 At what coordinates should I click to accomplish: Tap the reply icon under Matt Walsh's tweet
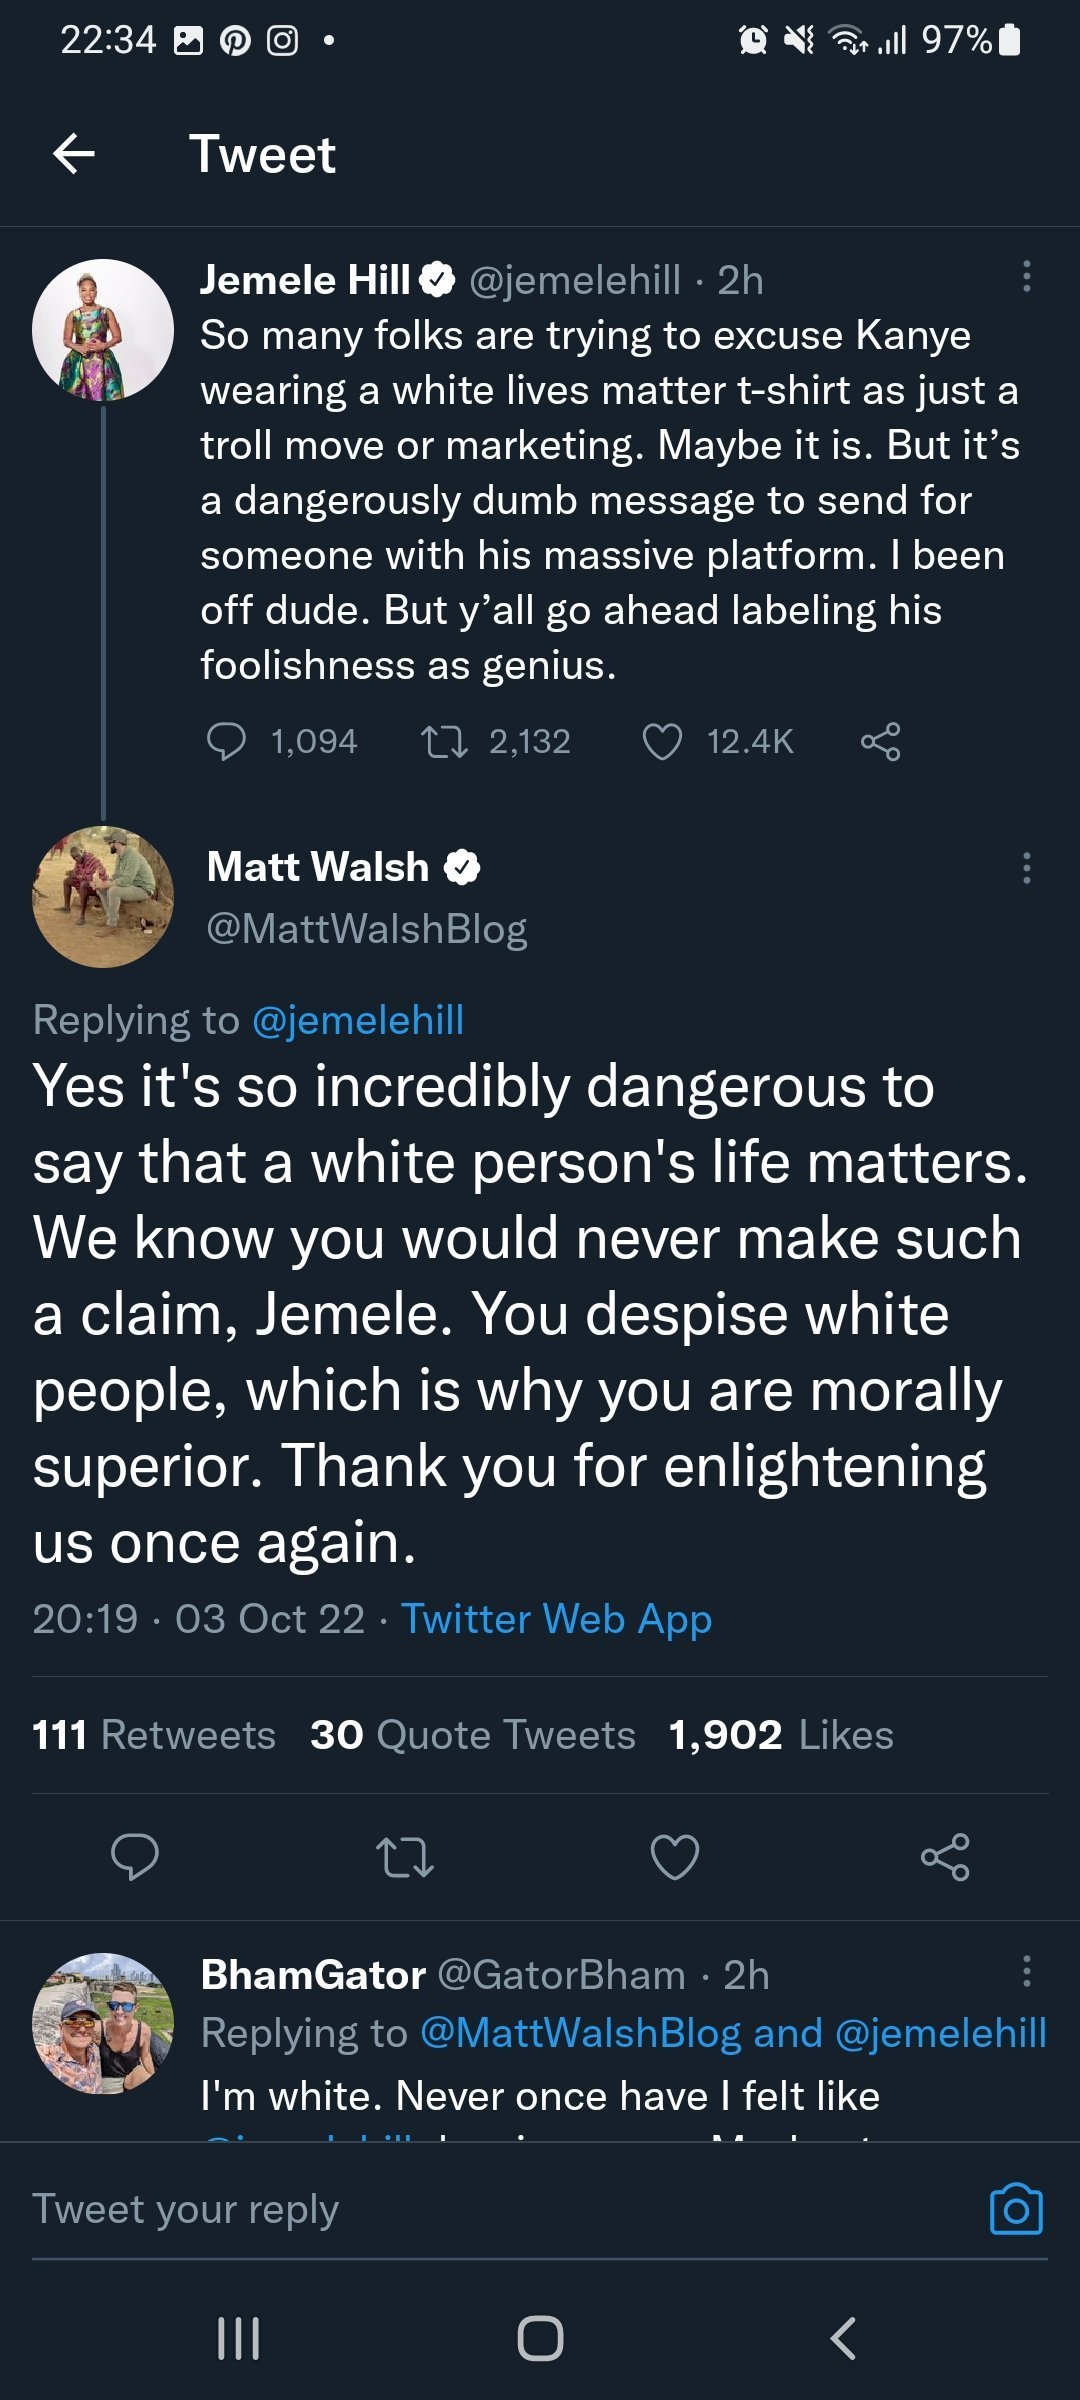[135, 1857]
